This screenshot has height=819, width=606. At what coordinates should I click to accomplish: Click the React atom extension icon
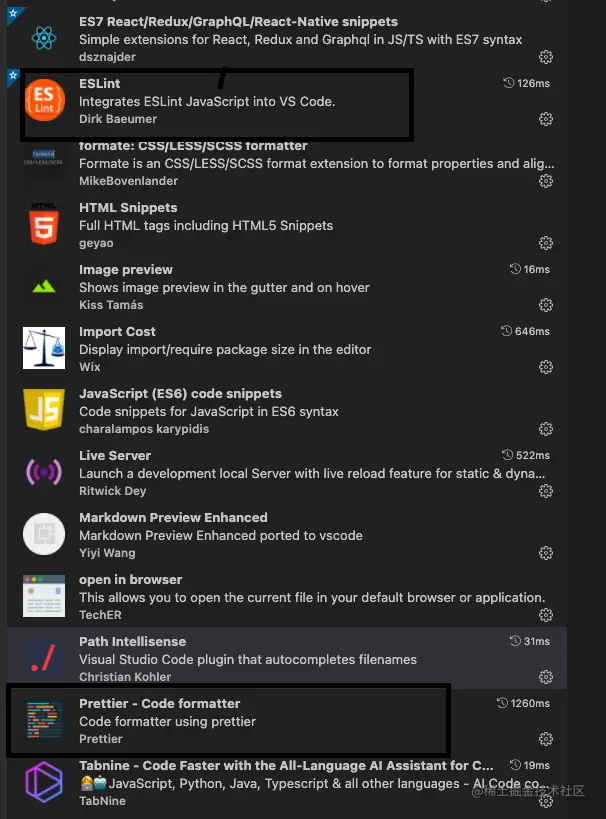point(44,38)
